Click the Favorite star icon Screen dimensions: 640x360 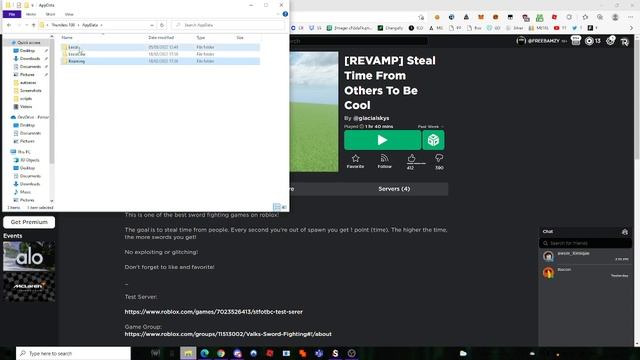coord(355,158)
